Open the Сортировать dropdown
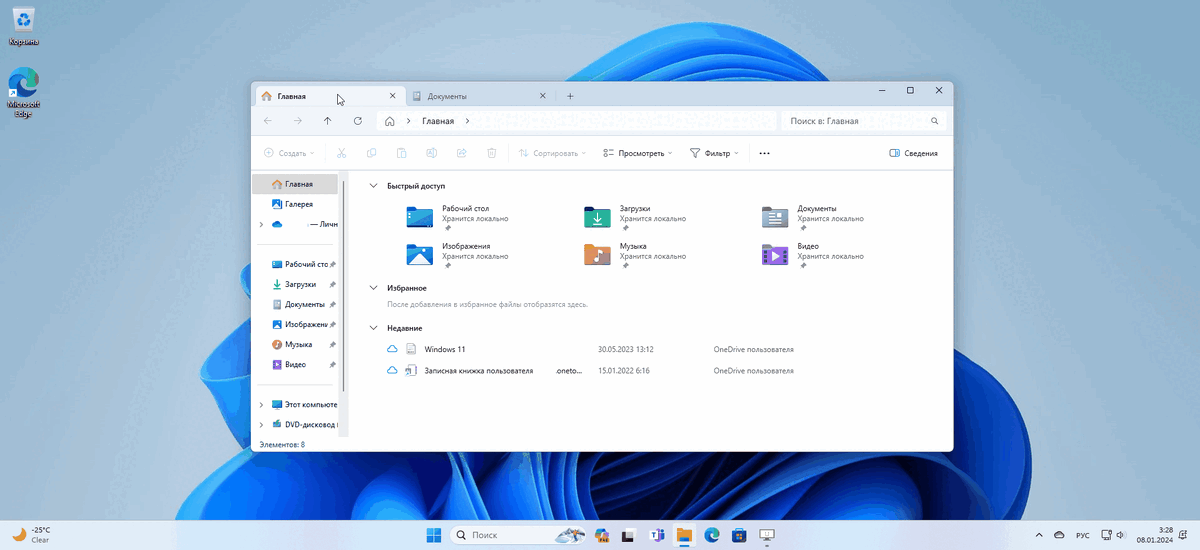This screenshot has height=550, width=1200. (x=553, y=153)
